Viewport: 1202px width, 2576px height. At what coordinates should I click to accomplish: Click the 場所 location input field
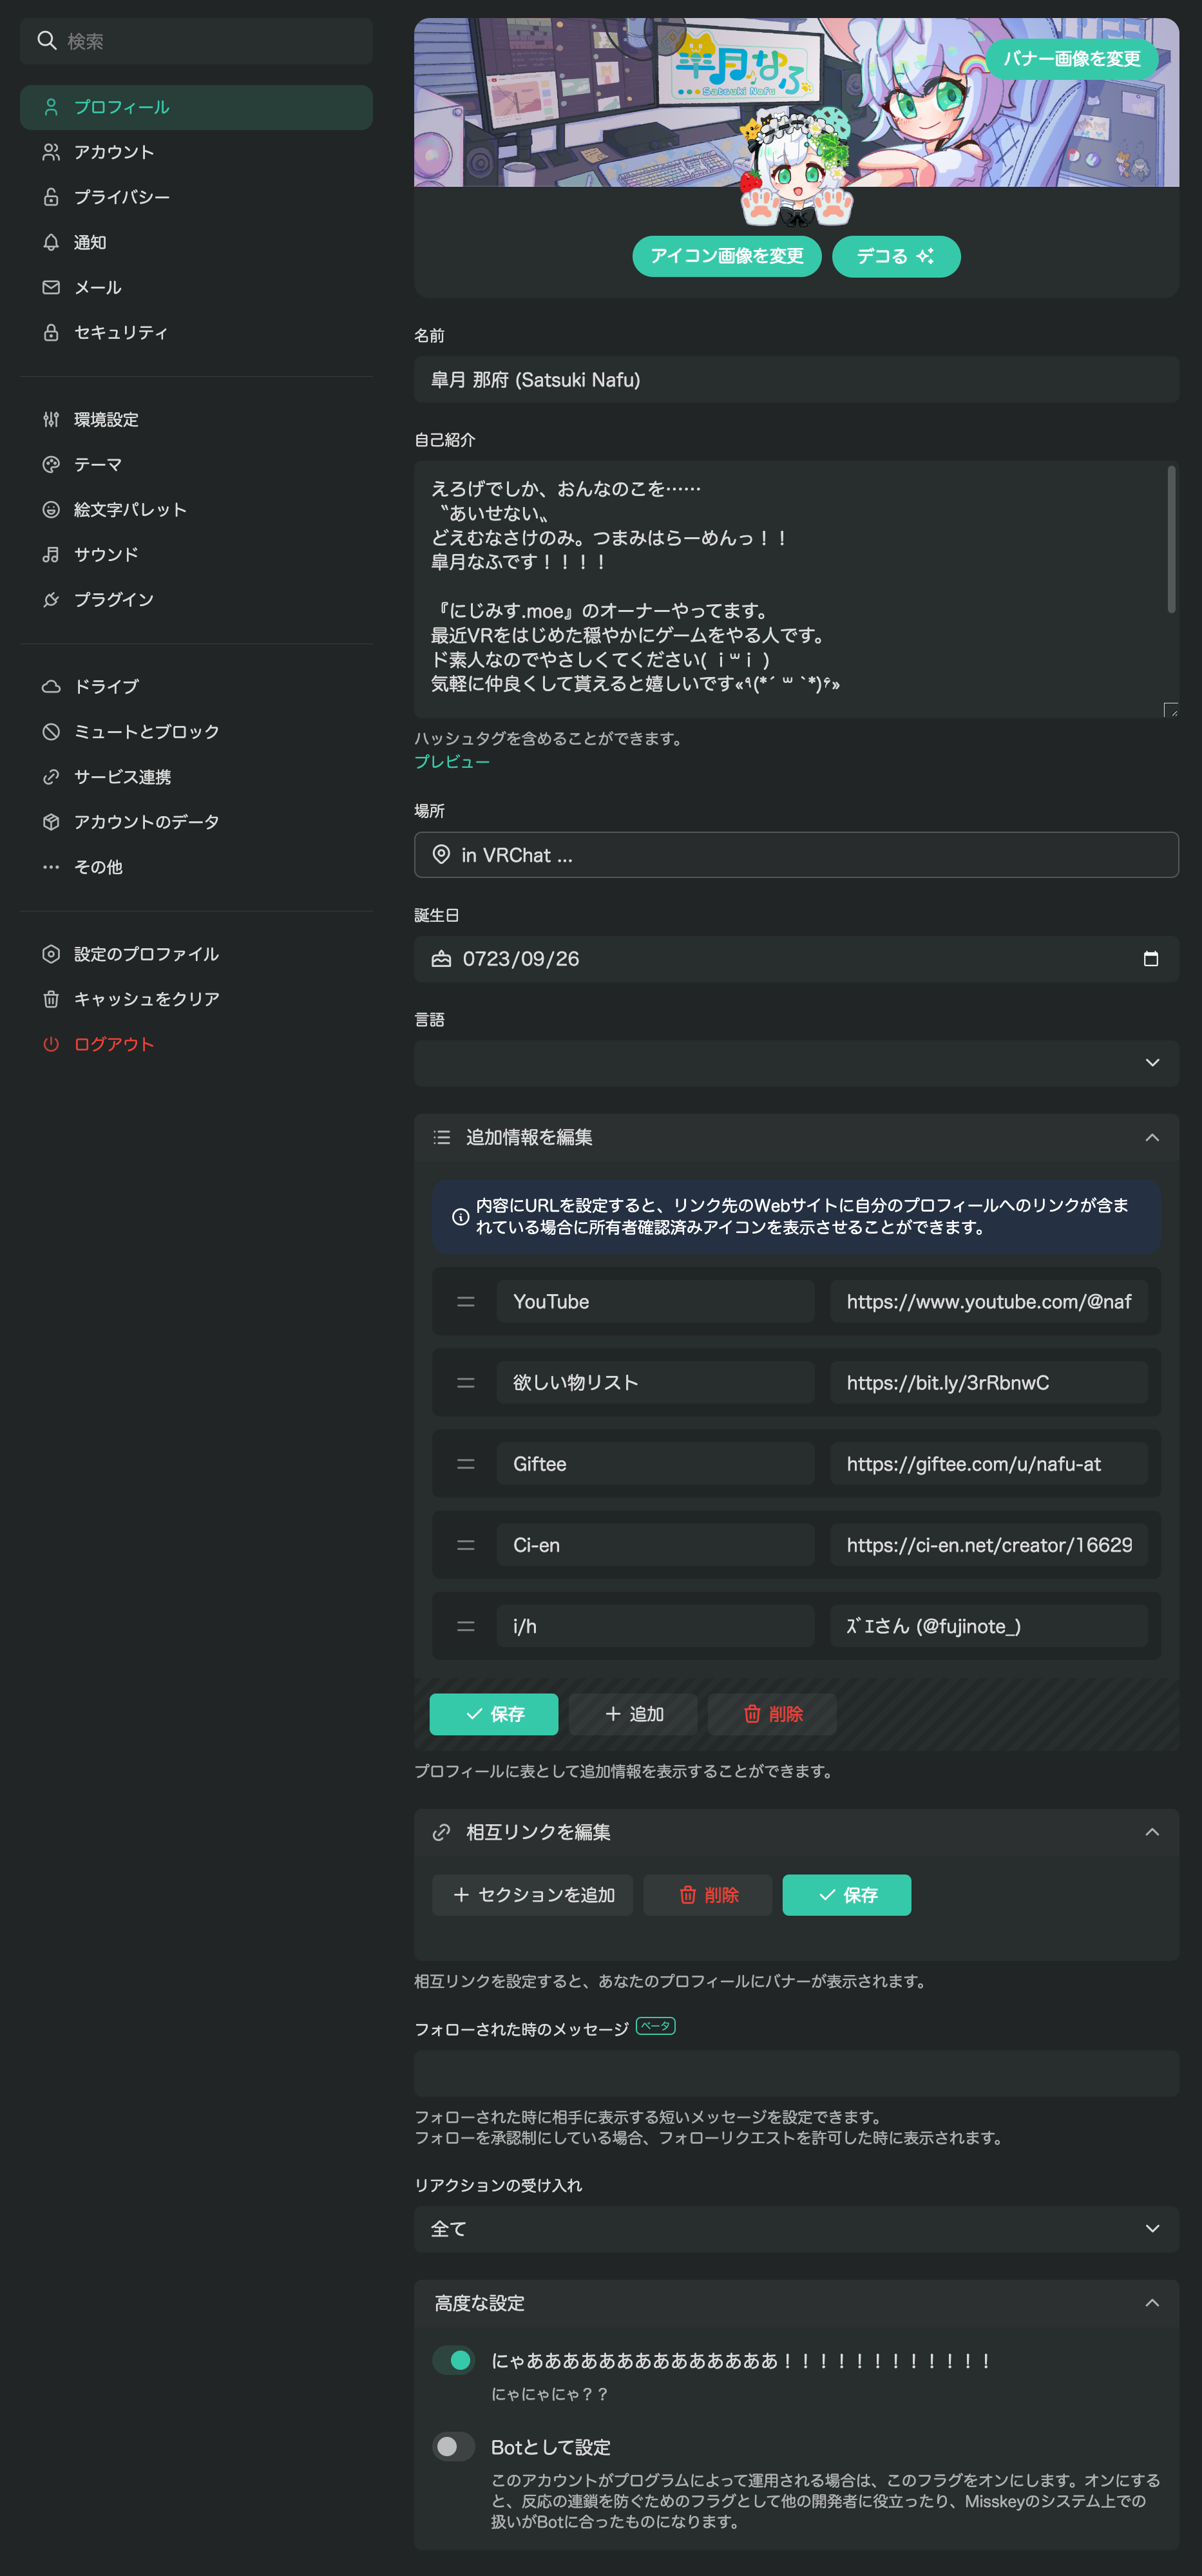(796, 854)
